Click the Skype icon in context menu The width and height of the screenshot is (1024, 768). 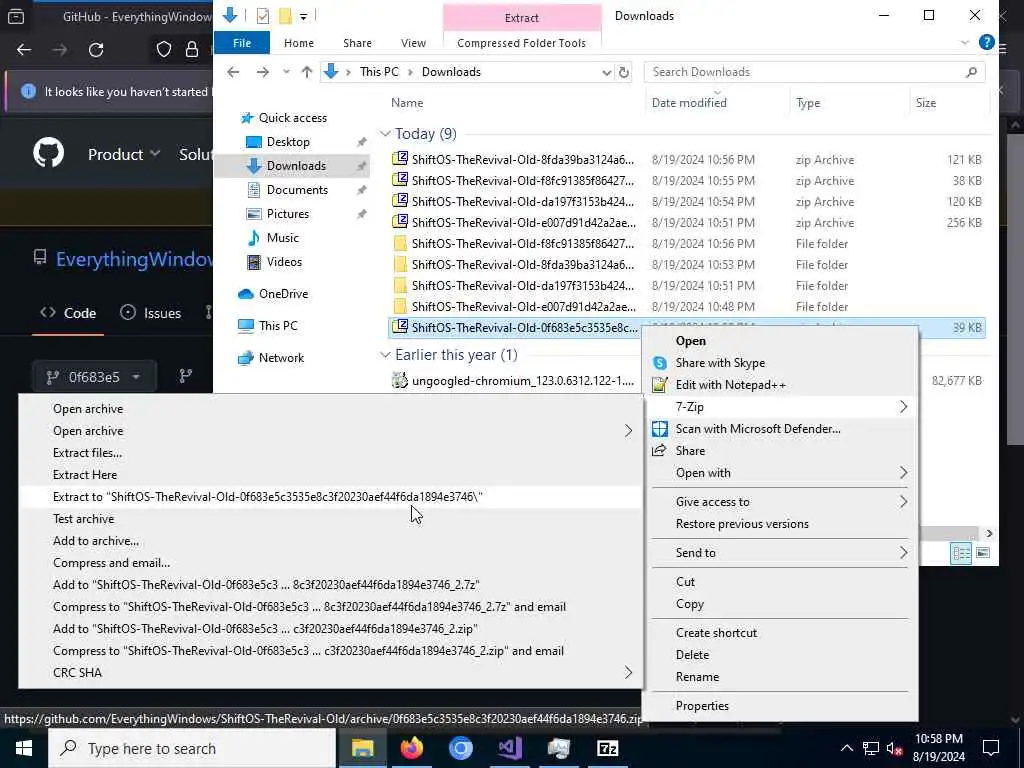tap(660, 363)
